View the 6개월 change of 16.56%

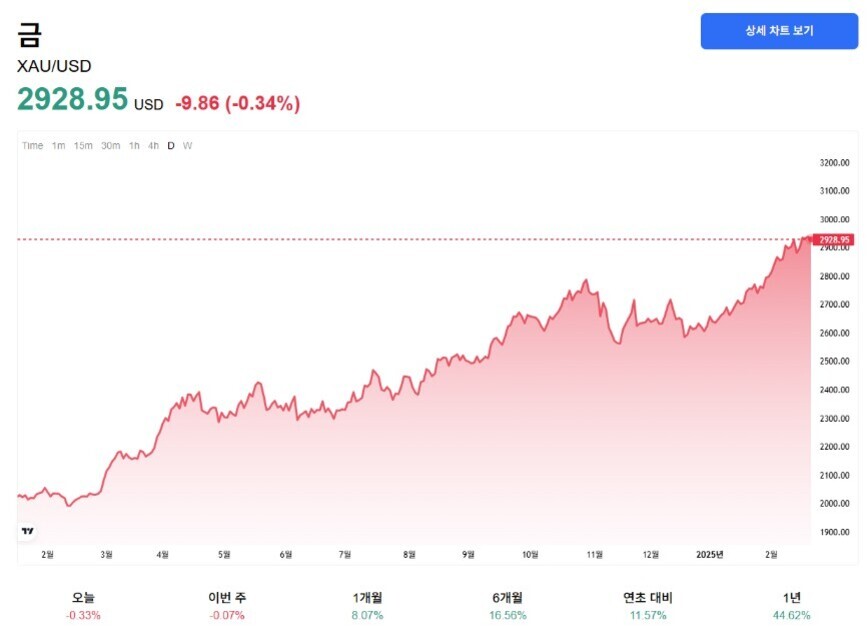pyautogui.click(x=506, y=605)
